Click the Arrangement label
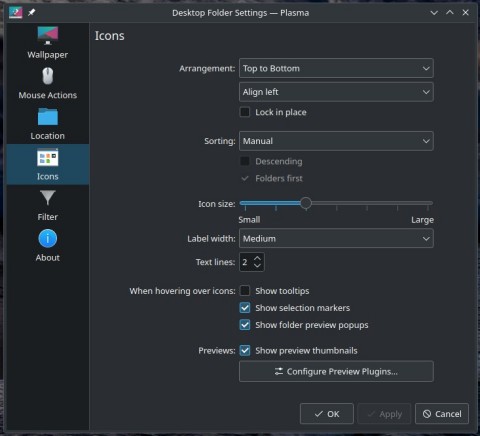Screen dimensions: 480x436 coord(207,68)
